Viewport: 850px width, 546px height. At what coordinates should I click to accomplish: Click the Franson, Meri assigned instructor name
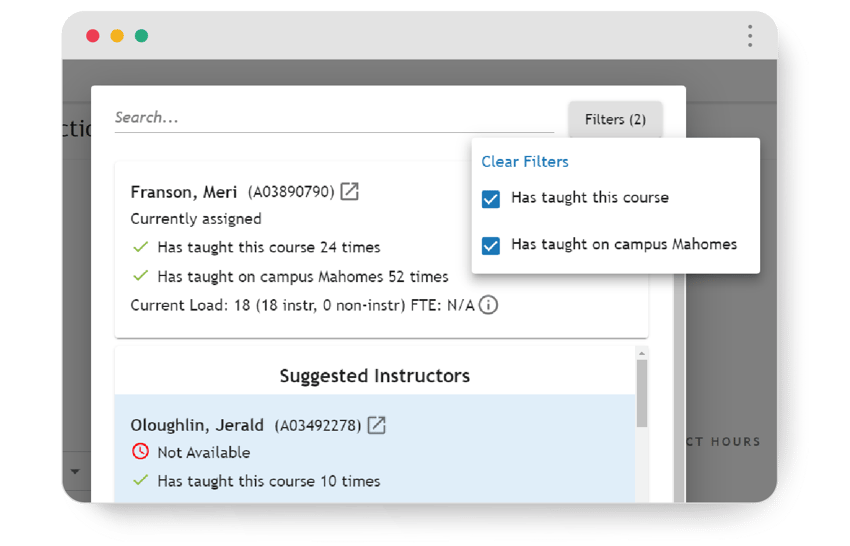[x=184, y=192]
